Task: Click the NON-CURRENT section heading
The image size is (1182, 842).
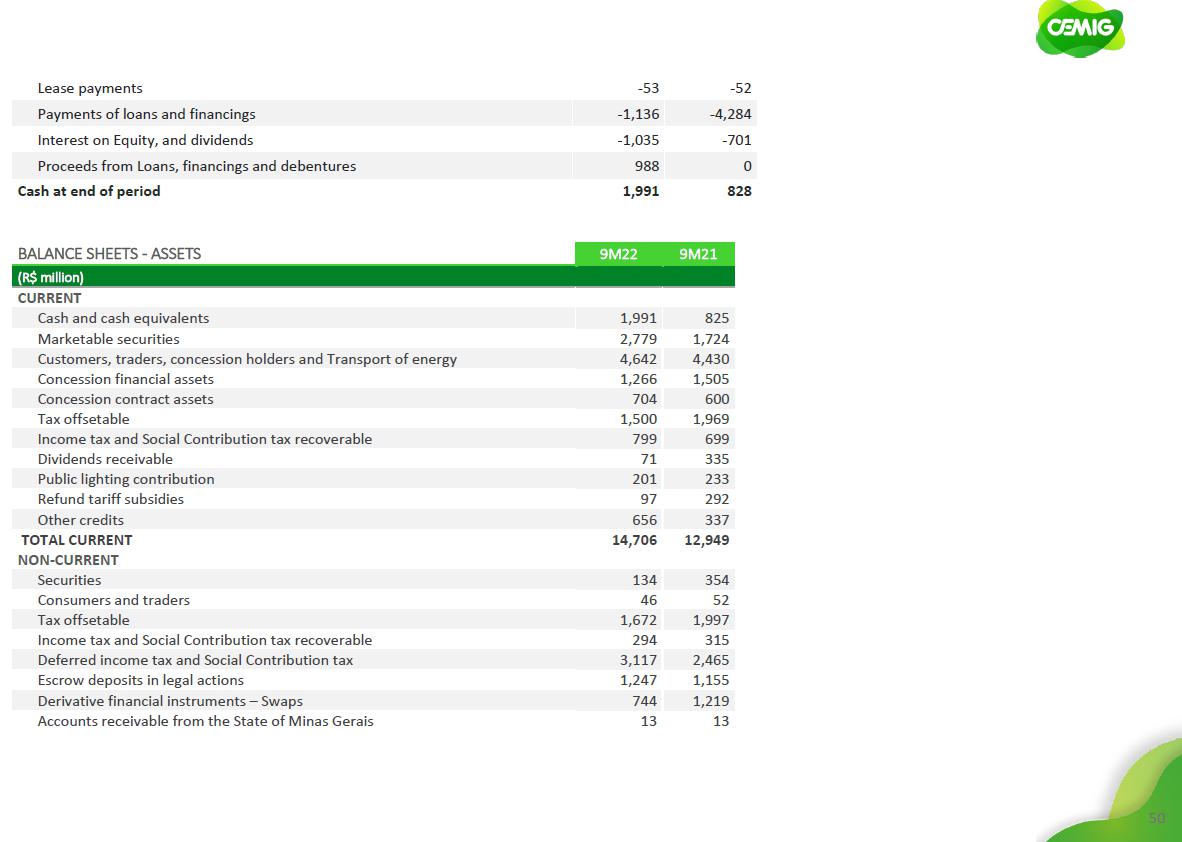Action: [x=68, y=560]
